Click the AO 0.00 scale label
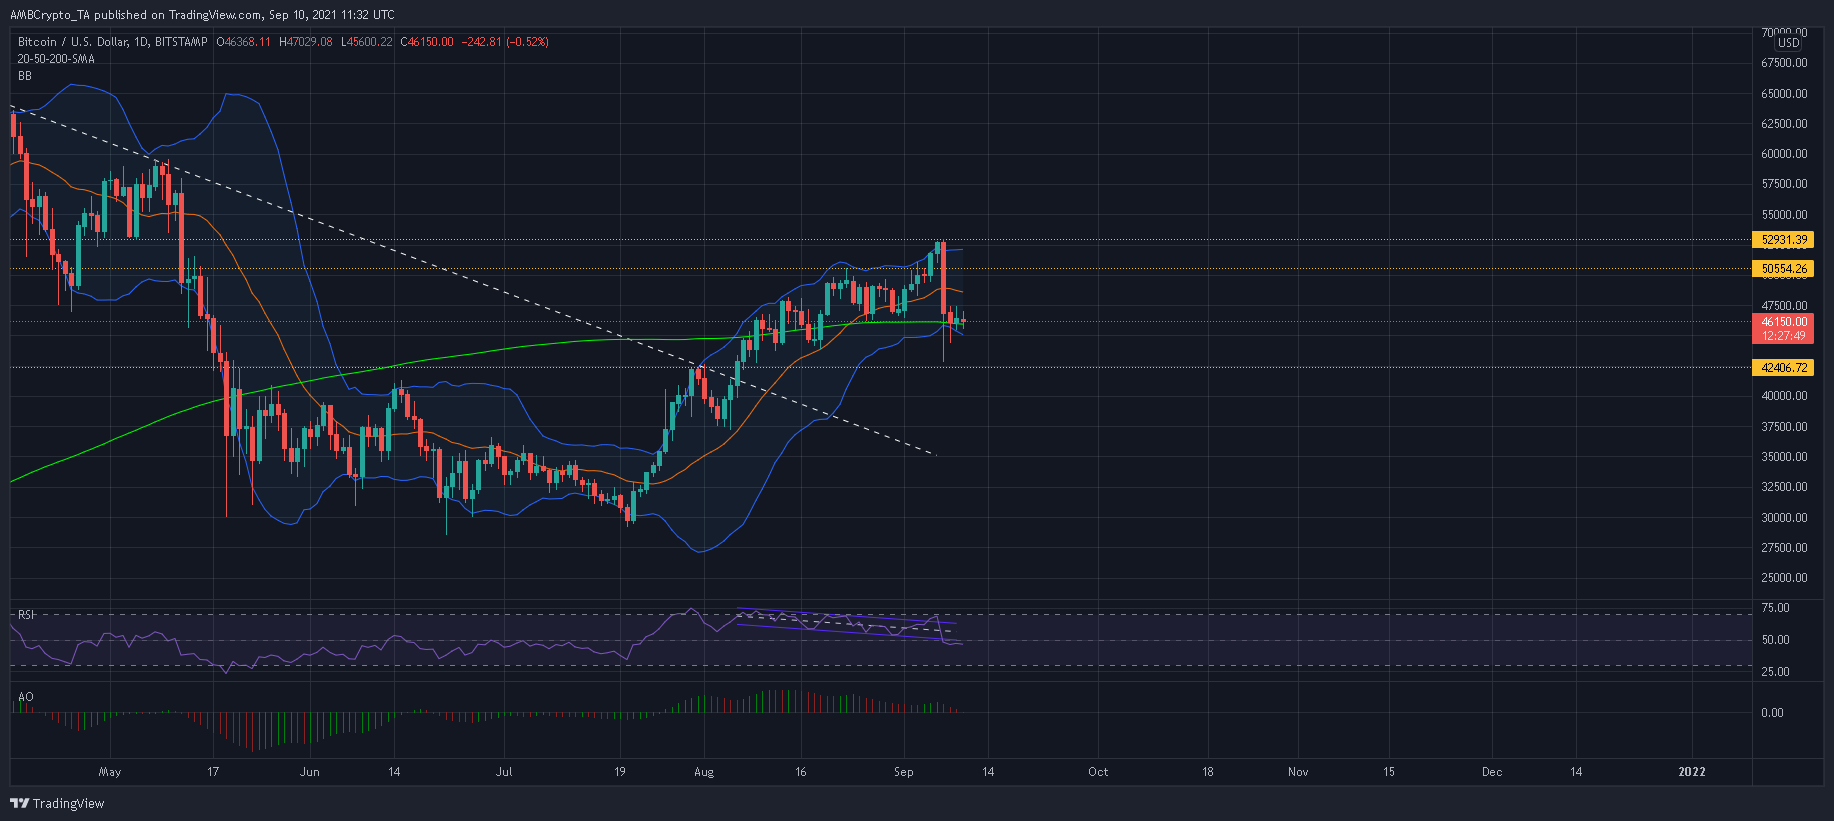Image resolution: width=1834 pixels, height=821 pixels. click(1772, 713)
